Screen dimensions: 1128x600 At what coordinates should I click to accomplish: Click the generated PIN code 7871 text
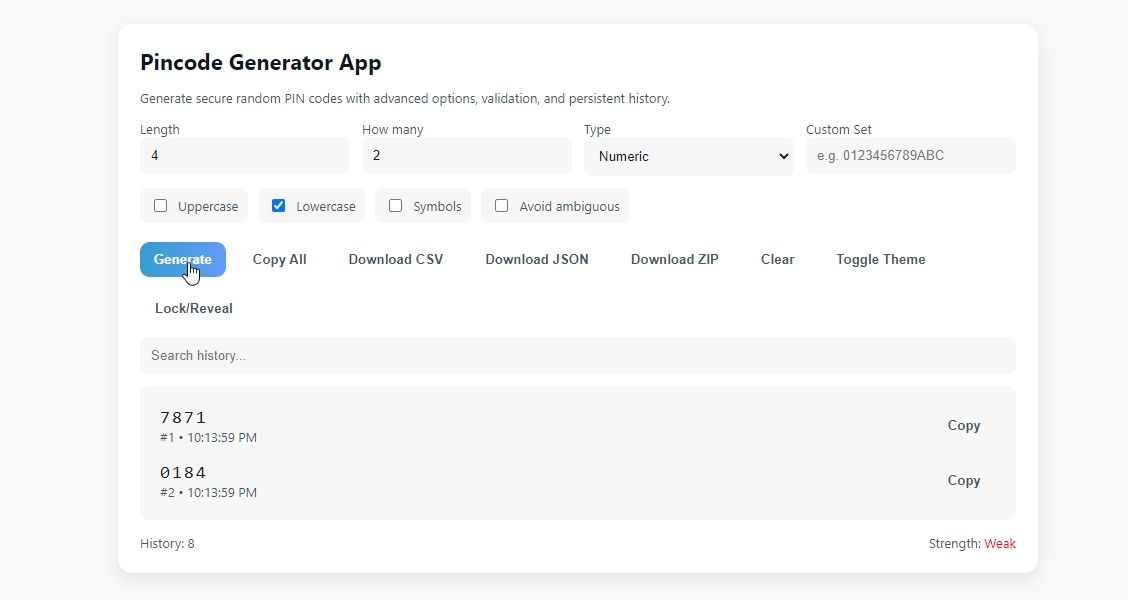183,418
